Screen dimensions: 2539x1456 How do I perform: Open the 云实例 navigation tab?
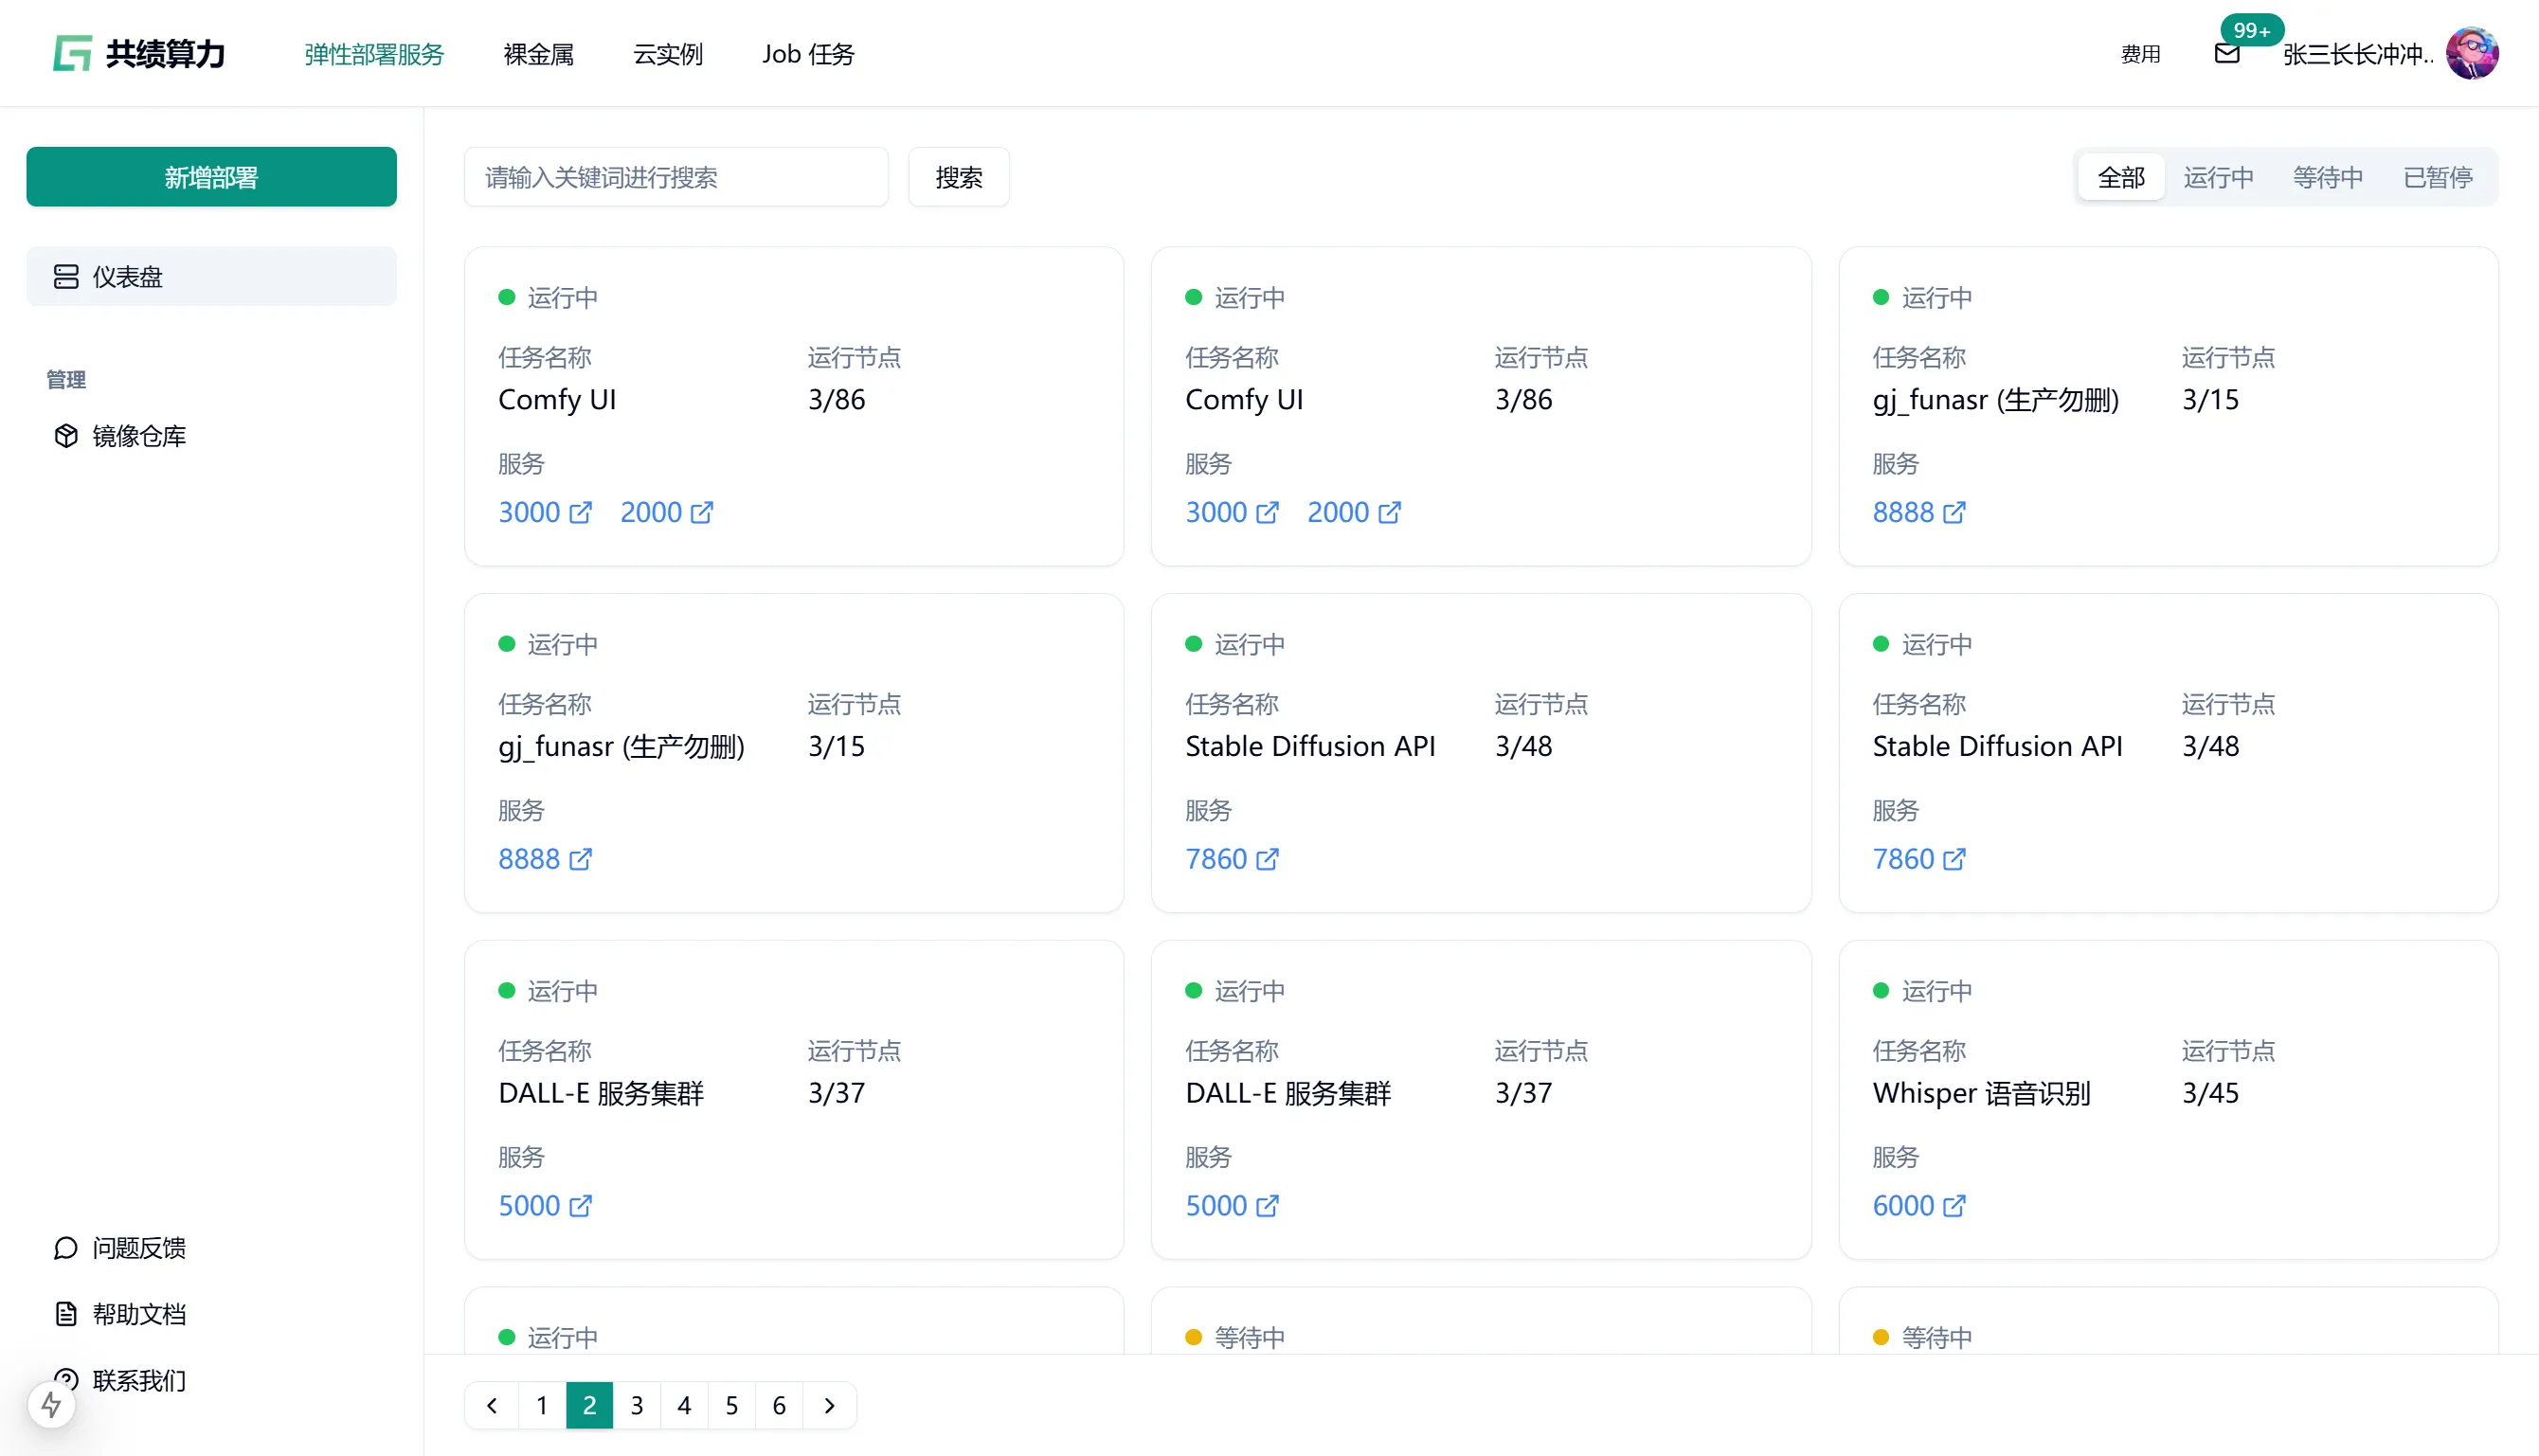668,54
